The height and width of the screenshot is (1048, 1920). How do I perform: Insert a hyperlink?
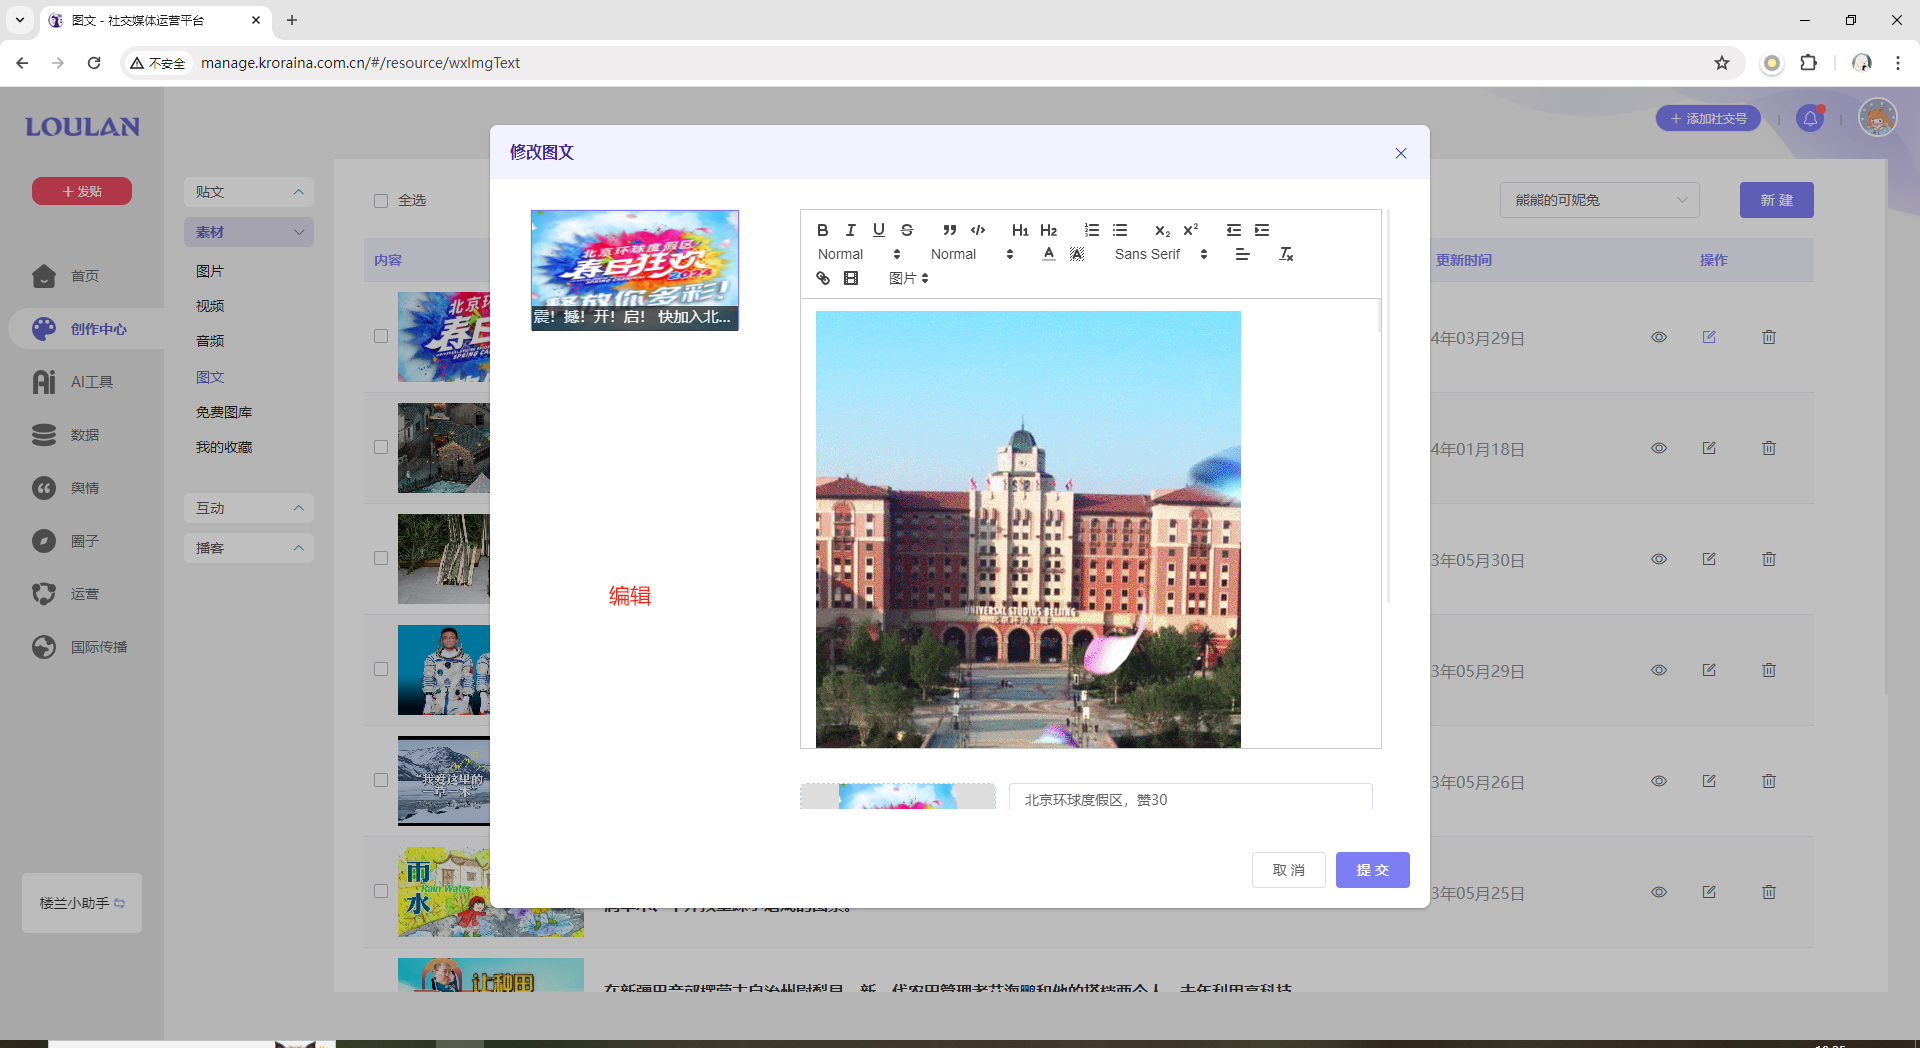(822, 278)
